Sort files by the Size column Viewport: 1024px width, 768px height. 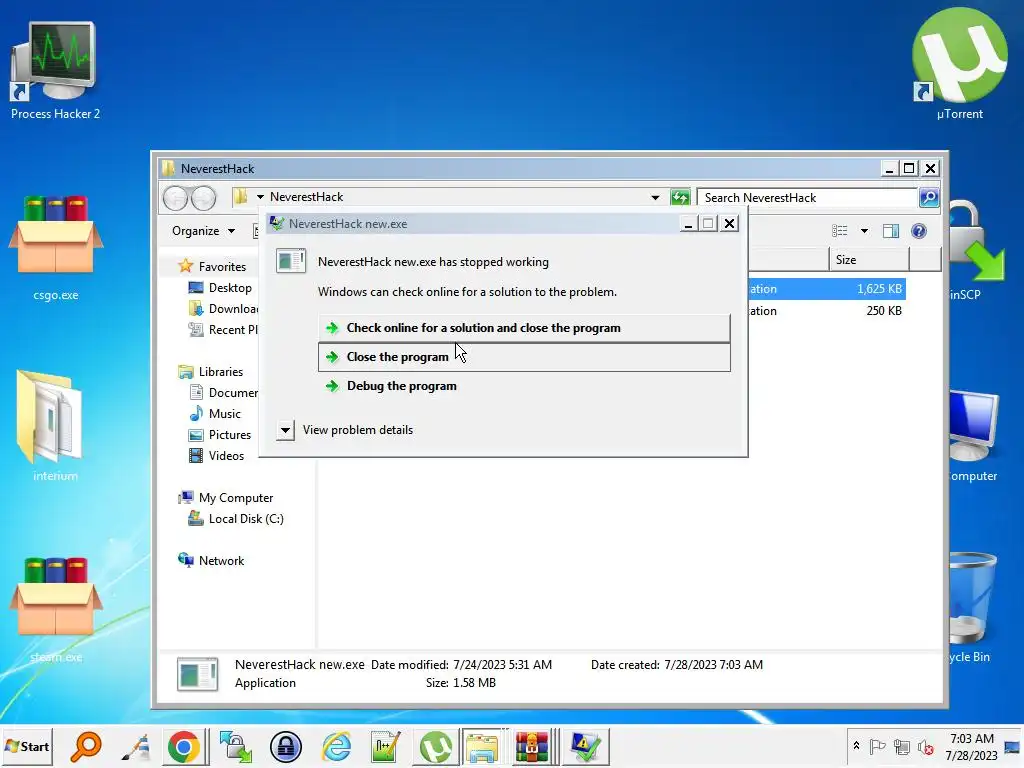click(x=869, y=259)
